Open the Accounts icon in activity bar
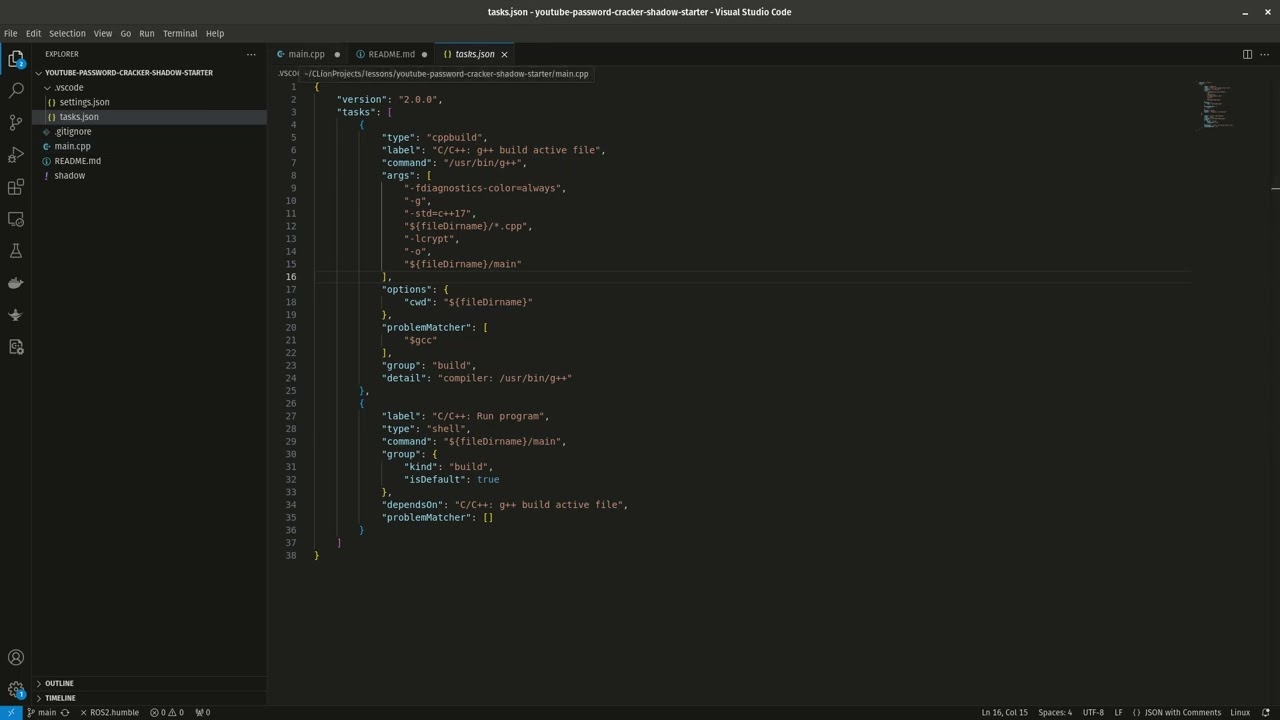 click(x=15, y=658)
